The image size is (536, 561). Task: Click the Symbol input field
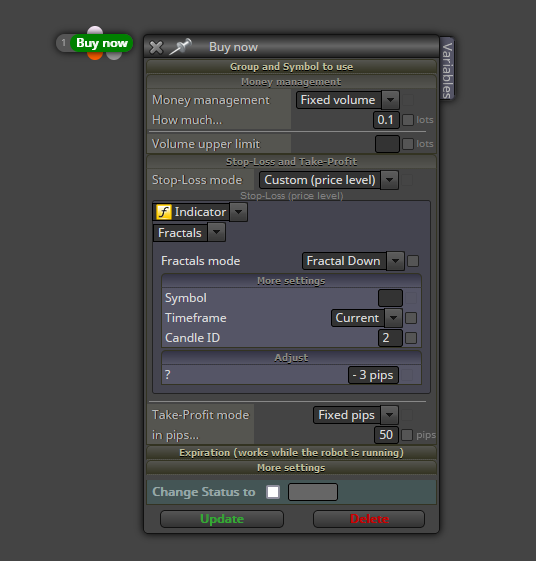(x=390, y=298)
